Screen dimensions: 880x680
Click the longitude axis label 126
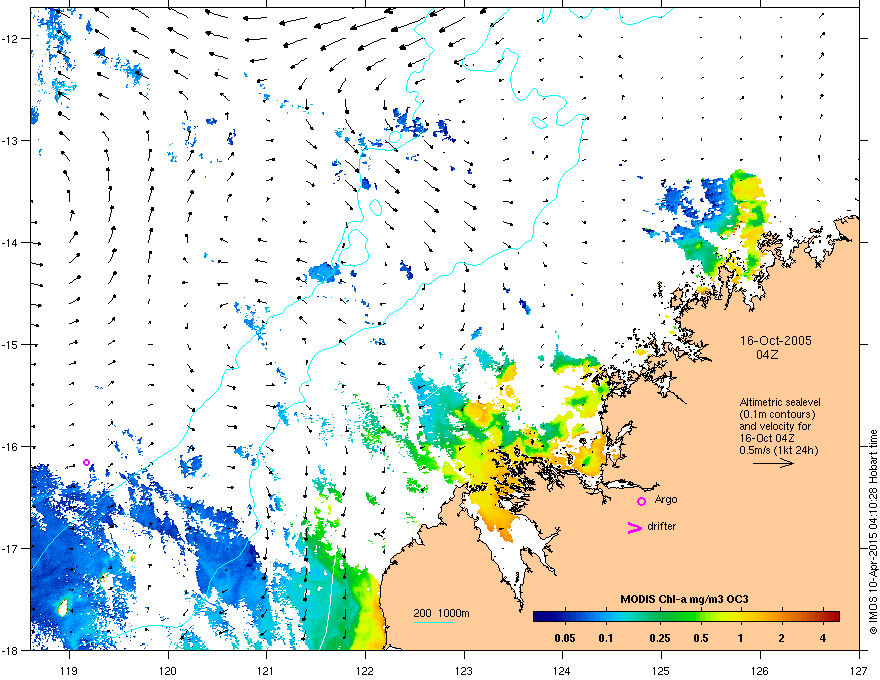point(760,670)
